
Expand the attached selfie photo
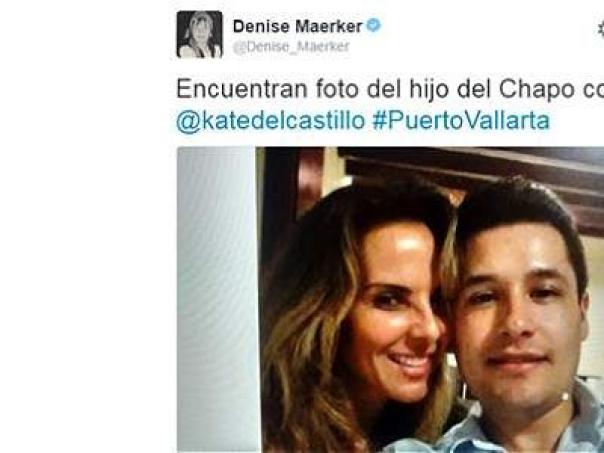tap(430, 300)
